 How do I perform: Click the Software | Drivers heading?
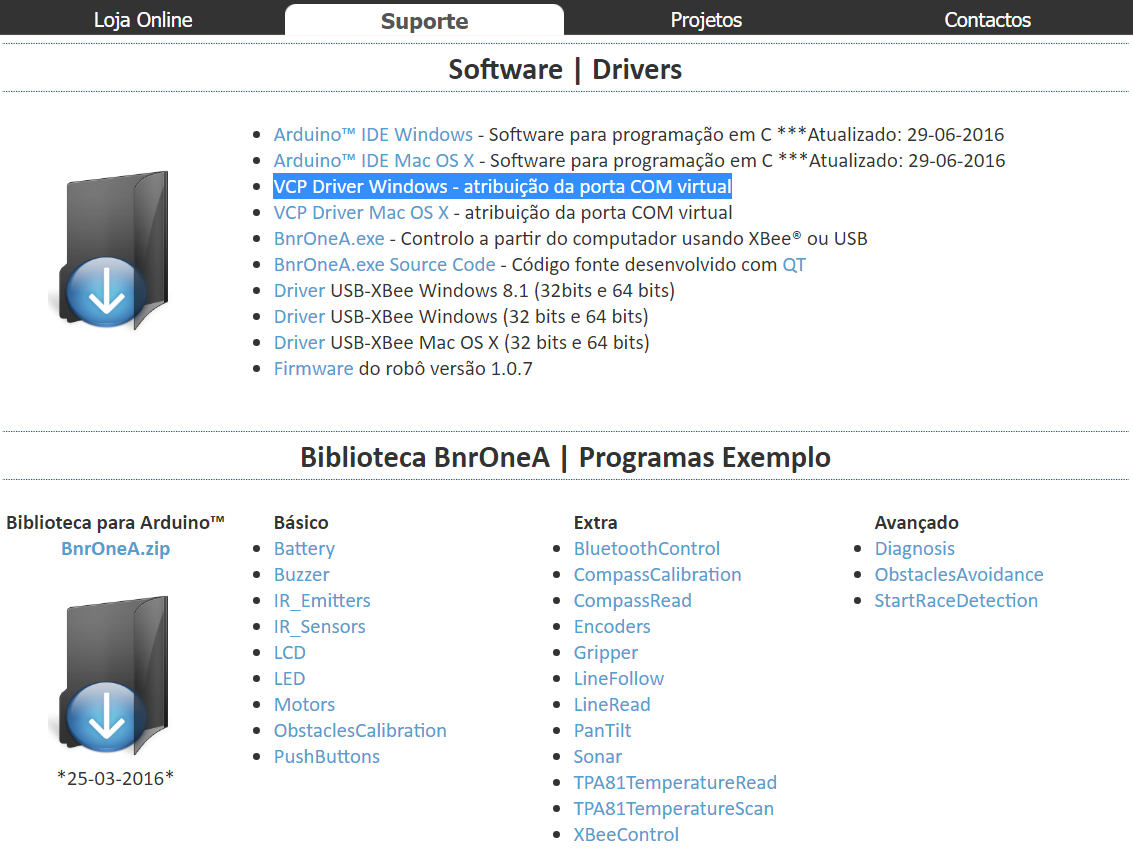(x=565, y=69)
